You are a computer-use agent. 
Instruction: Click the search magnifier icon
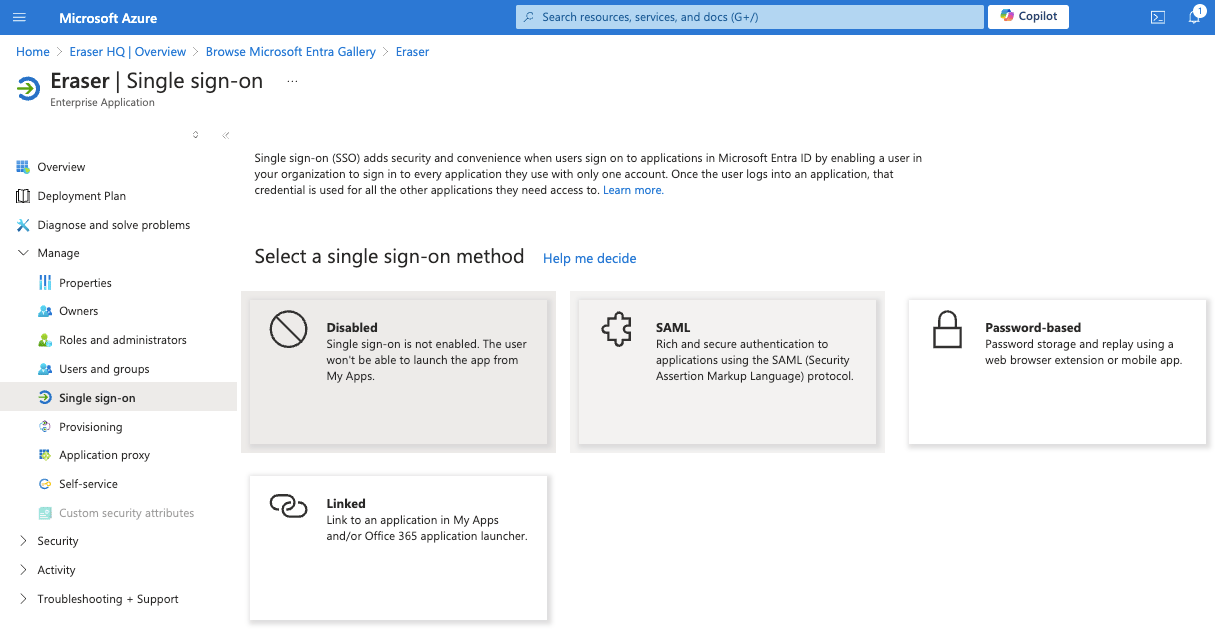[529, 17]
